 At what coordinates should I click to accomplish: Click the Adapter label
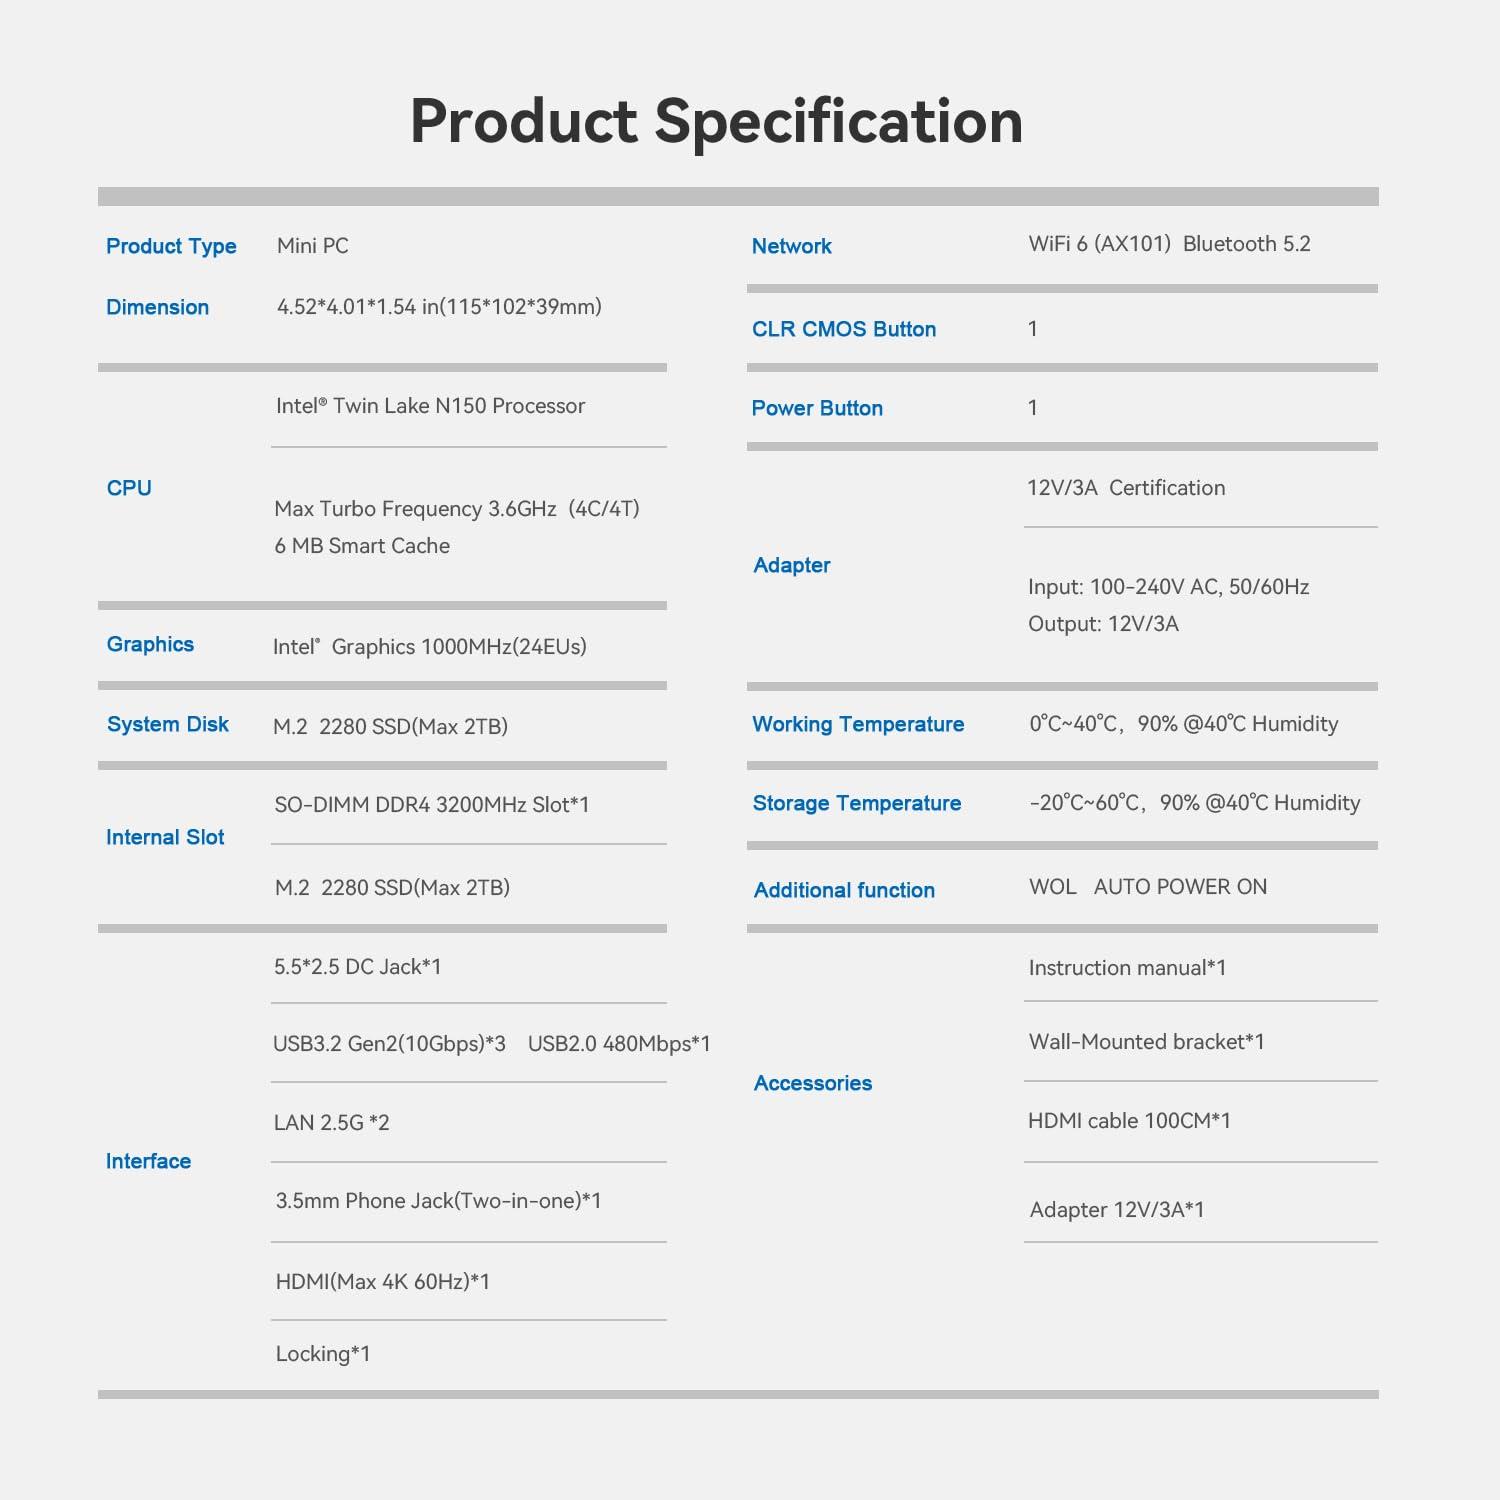tap(791, 565)
